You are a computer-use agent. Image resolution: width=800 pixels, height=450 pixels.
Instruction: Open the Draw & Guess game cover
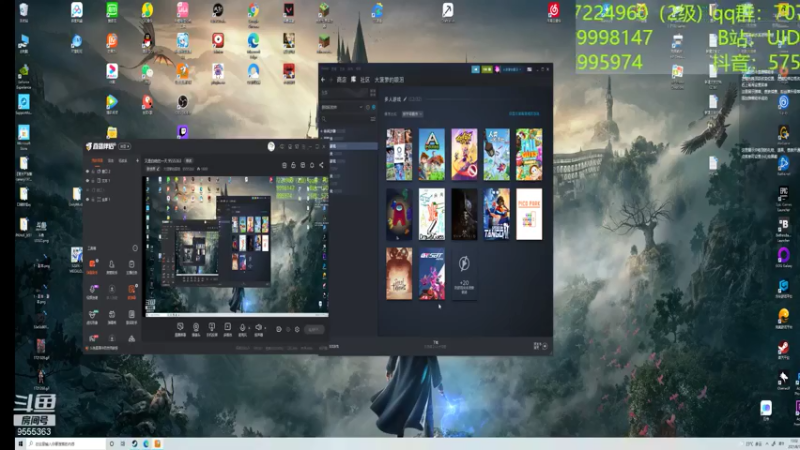coord(432,214)
